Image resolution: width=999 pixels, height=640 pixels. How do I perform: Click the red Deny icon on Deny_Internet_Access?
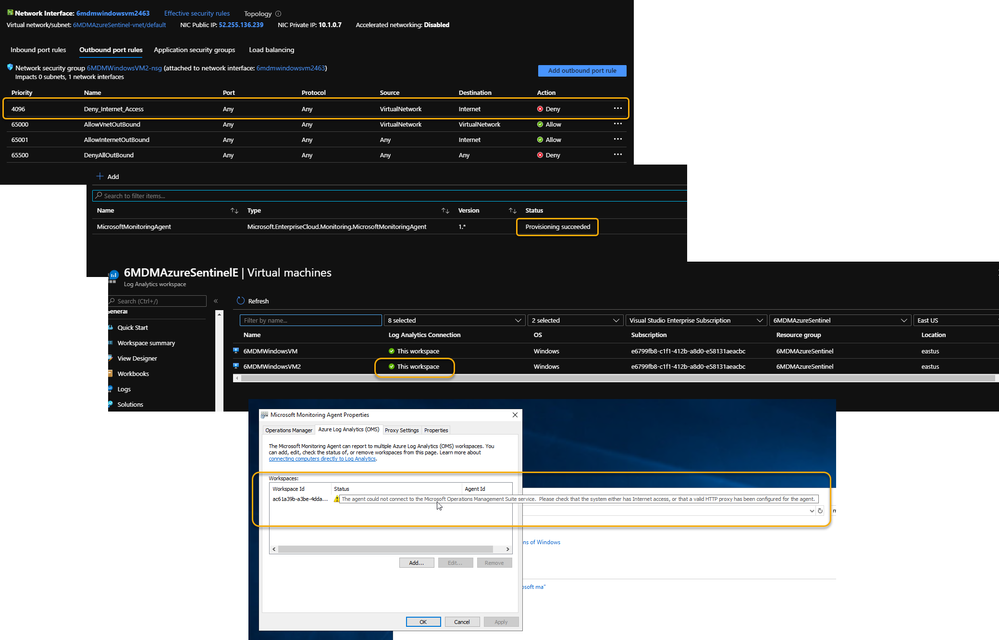(540, 109)
